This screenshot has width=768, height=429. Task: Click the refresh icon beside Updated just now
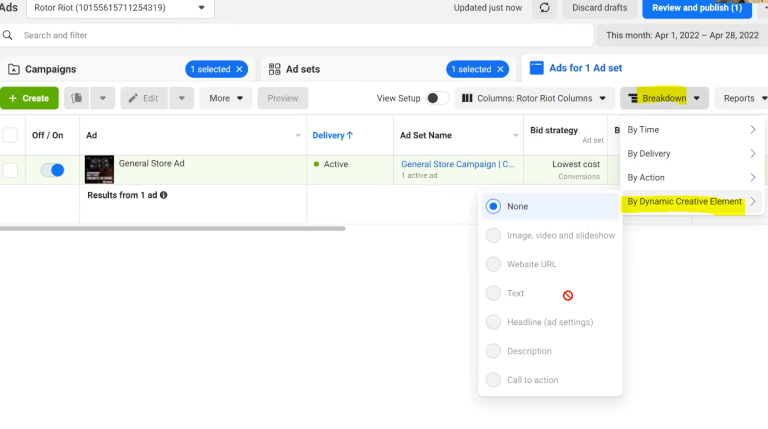click(x=545, y=8)
